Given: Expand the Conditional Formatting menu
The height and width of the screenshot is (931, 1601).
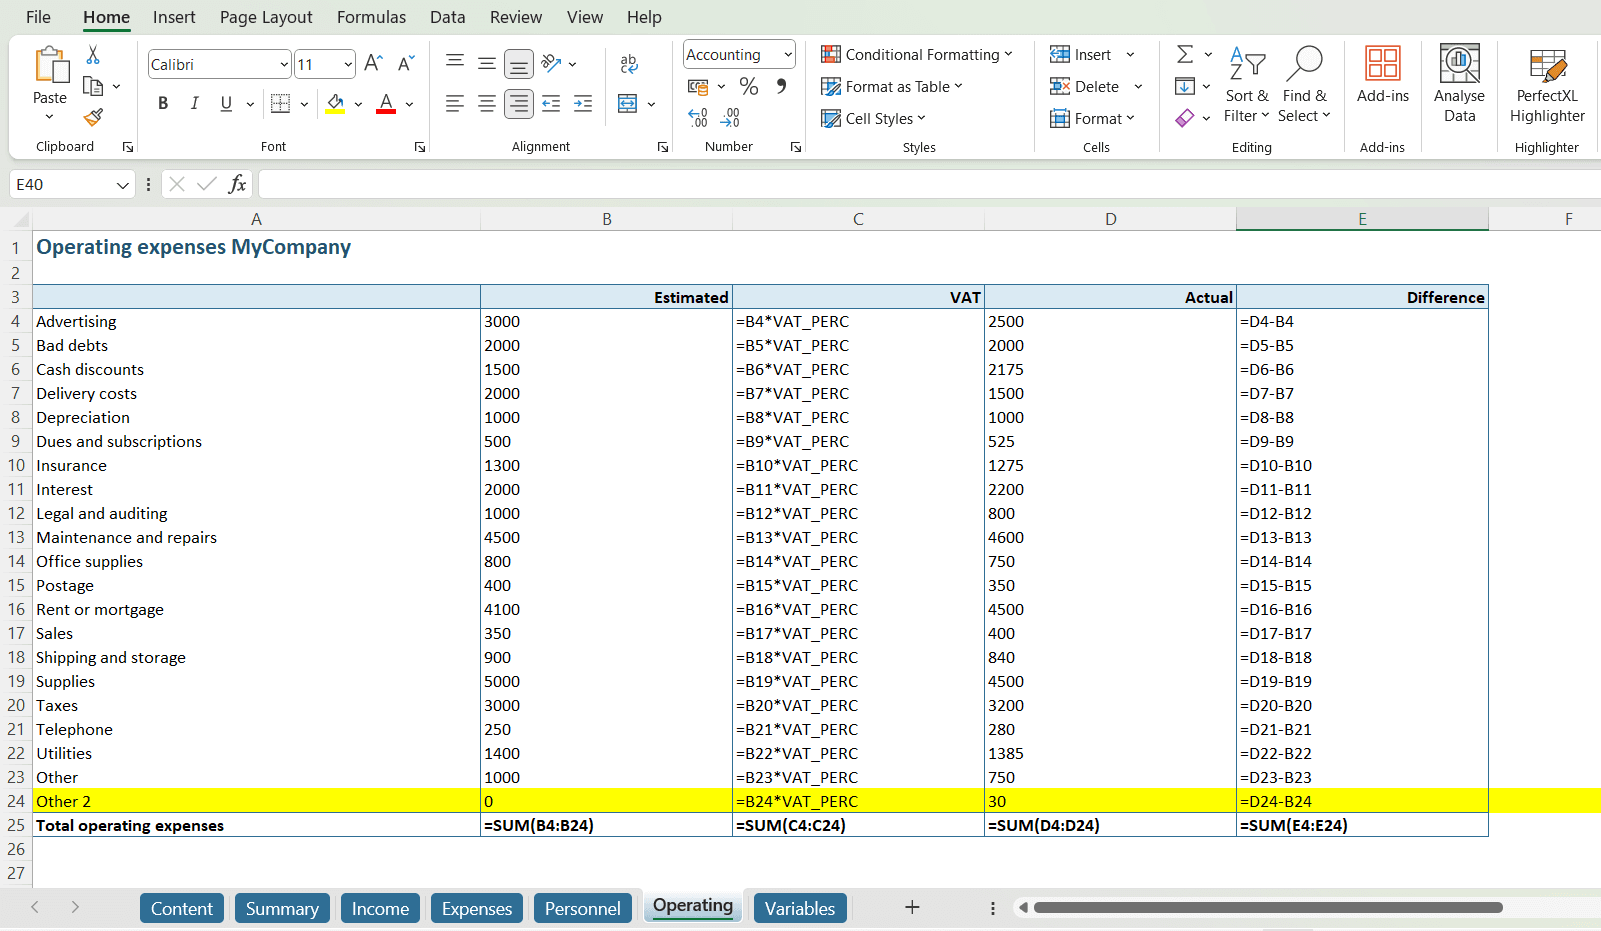Looking at the screenshot, I should tap(916, 55).
